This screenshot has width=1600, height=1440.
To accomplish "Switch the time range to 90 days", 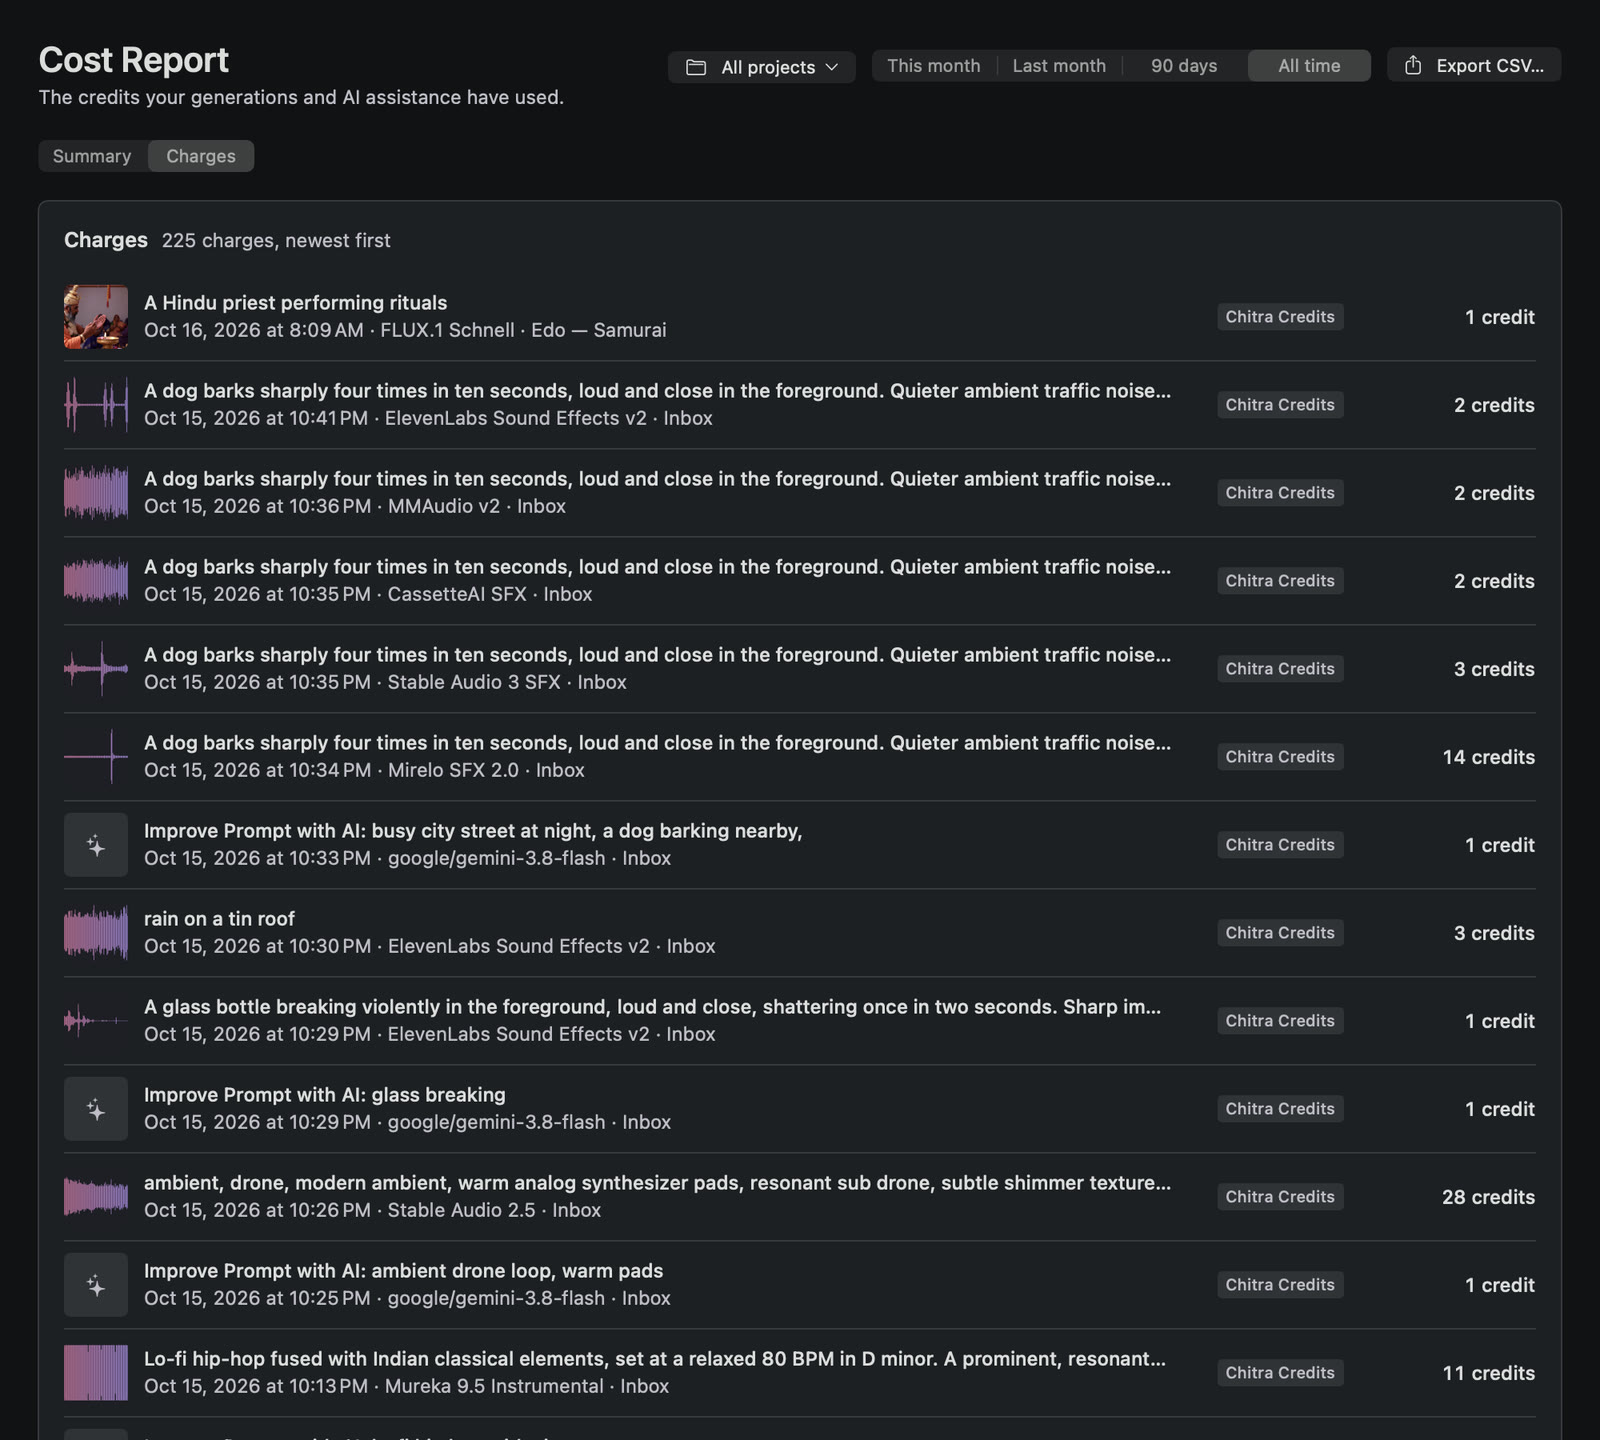I will point(1184,66).
